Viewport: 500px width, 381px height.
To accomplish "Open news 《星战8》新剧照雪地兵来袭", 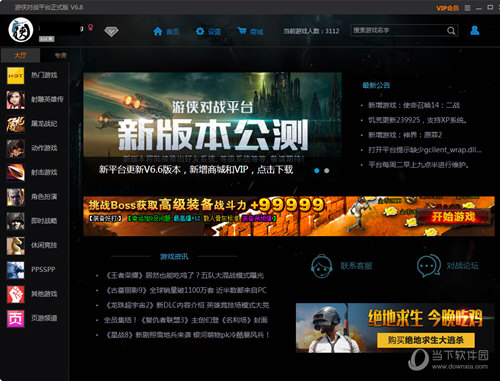I will pyautogui.click(x=187, y=335).
